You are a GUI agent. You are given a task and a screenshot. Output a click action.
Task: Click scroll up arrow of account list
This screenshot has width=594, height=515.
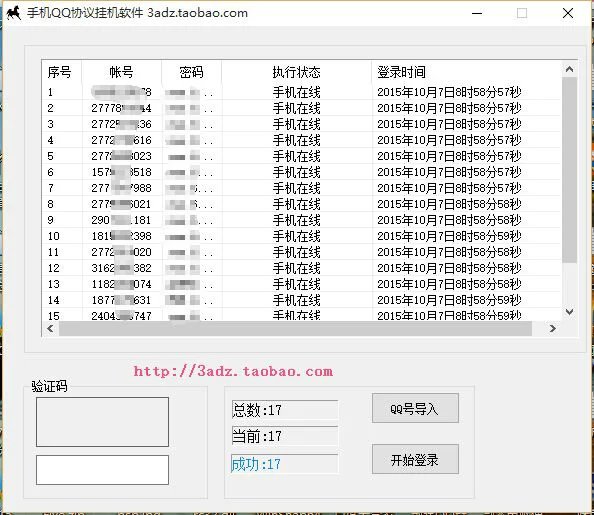click(x=569, y=69)
